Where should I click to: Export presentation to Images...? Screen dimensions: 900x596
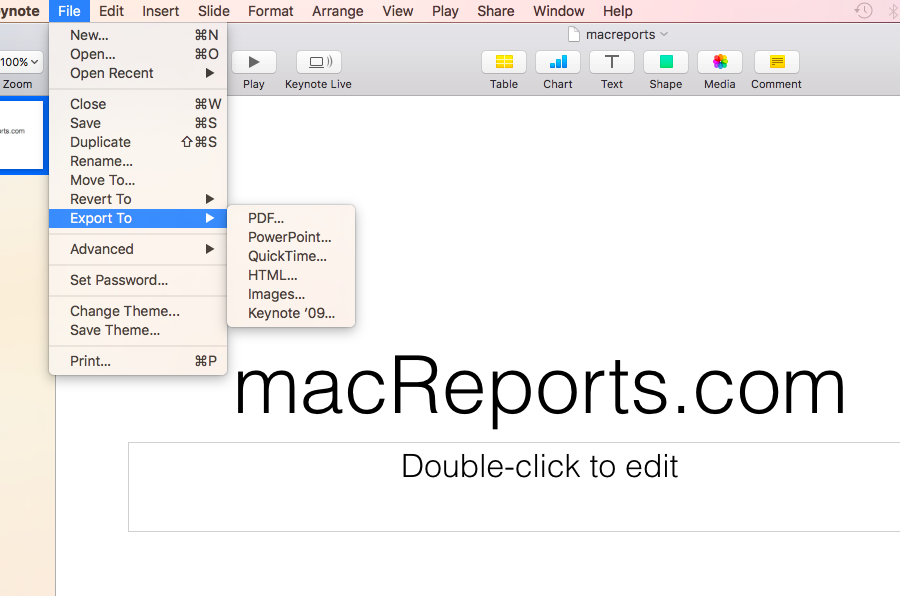pyautogui.click(x=291, y=294)
